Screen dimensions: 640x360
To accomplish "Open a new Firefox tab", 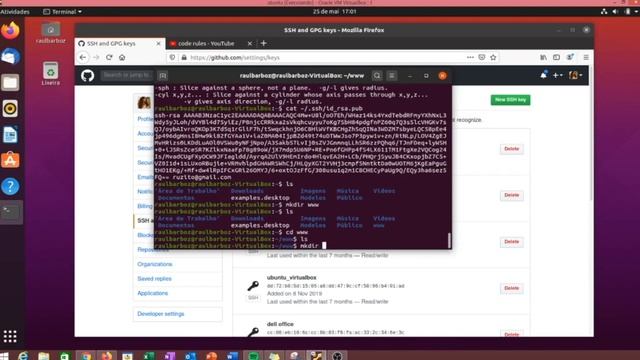I will (264, 43).
